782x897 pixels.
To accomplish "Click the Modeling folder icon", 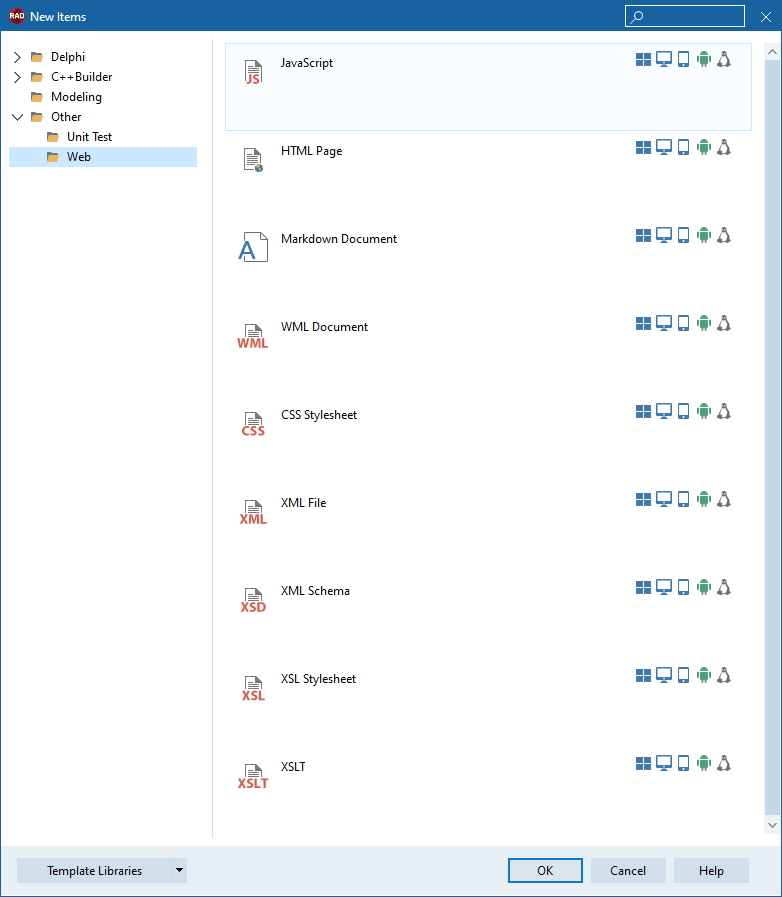I will coord(37,97).
